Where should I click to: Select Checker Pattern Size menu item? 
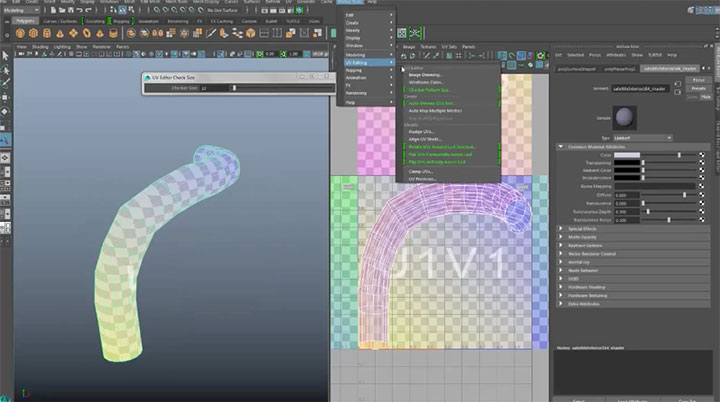point(429,90)
